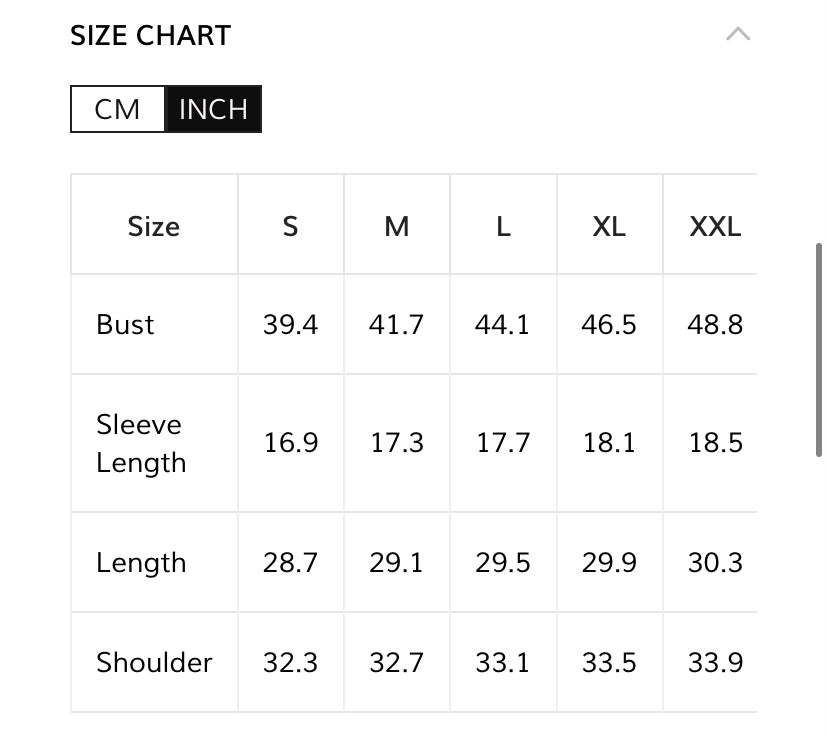Screen dimensions: 827x742
Task: Click the L size column header
Action: pos(503,226)
